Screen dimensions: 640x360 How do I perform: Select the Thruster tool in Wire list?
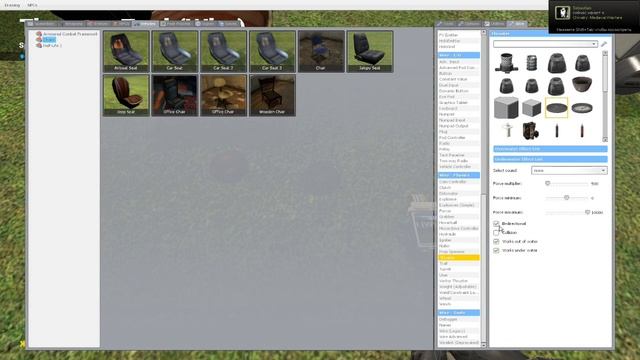point(458,258)
